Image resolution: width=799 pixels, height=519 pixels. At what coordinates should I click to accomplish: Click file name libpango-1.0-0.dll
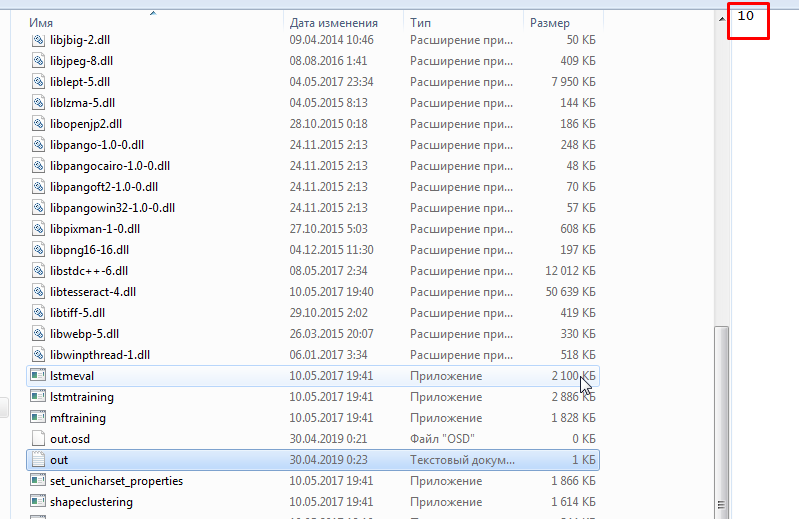coord(97,145)
